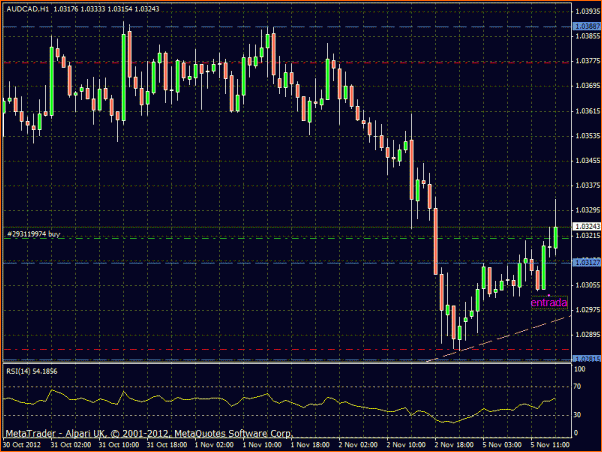Click the 1.03775 price scale value
This screenshot has height=452, width=602.
[587, 61]
